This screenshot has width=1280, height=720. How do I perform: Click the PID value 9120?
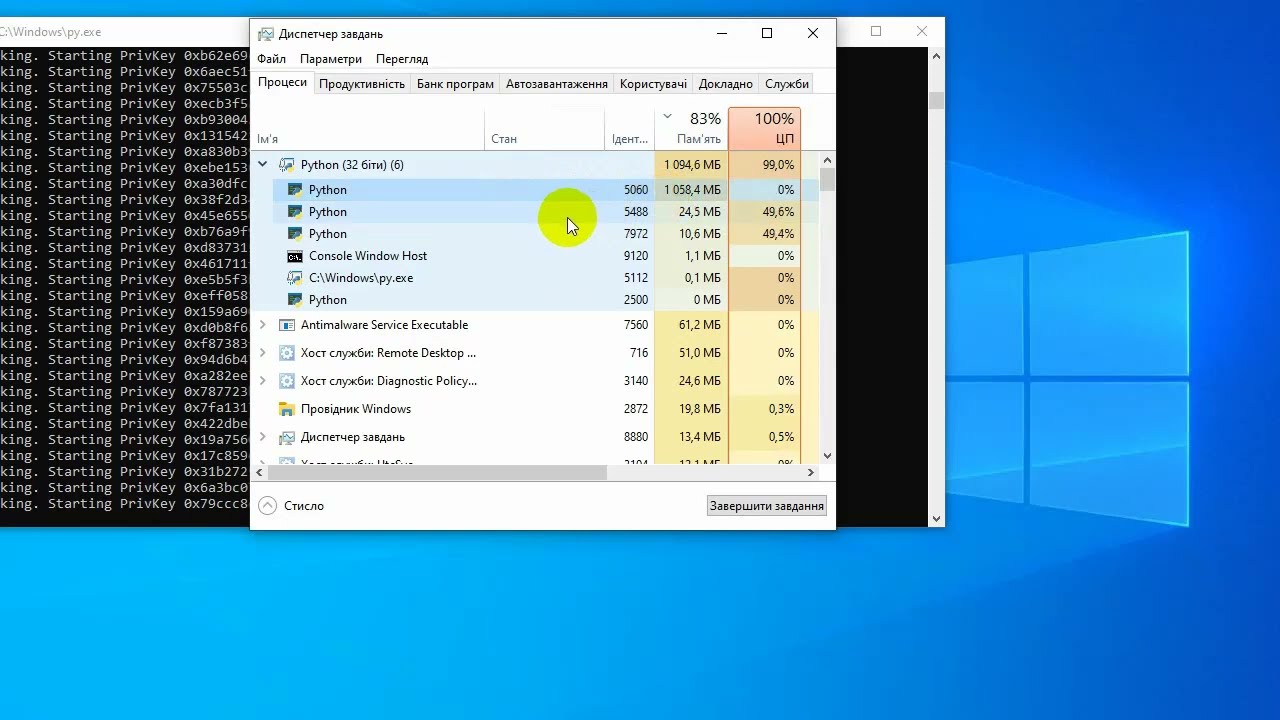click(636, 256)
